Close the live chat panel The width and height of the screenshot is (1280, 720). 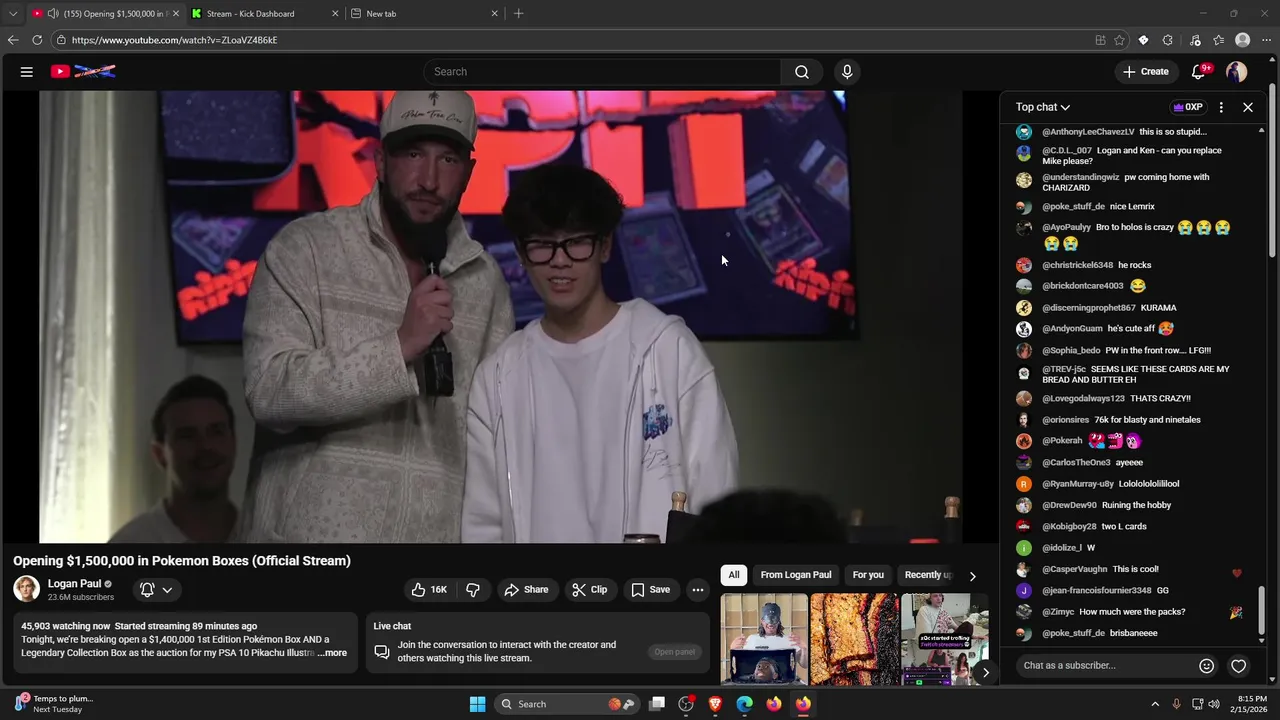1248,107
